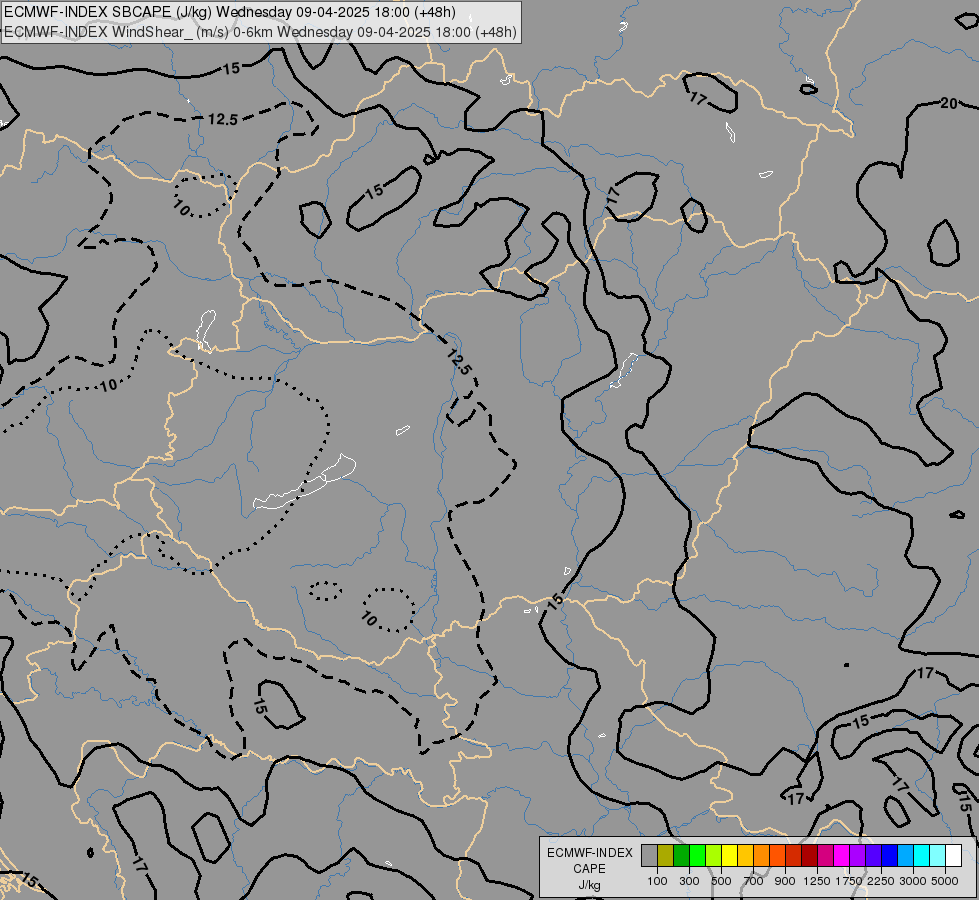Click the SBCAPE title line in header
This screenshot has height=900, width=979.
230,12
